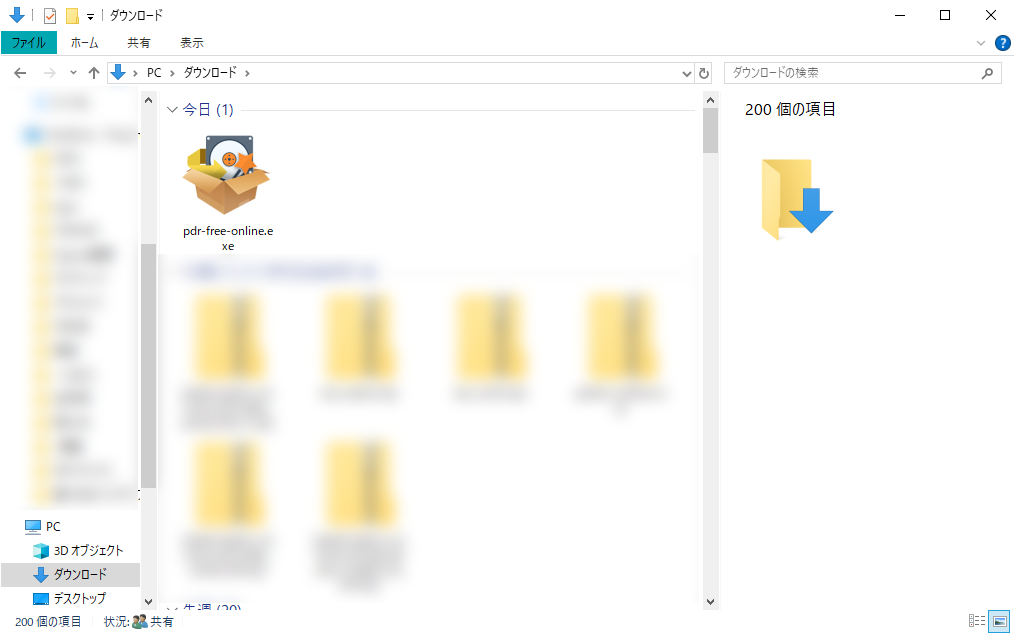Open the breadcrumb chevron after PC

click(x=172, y=73)
